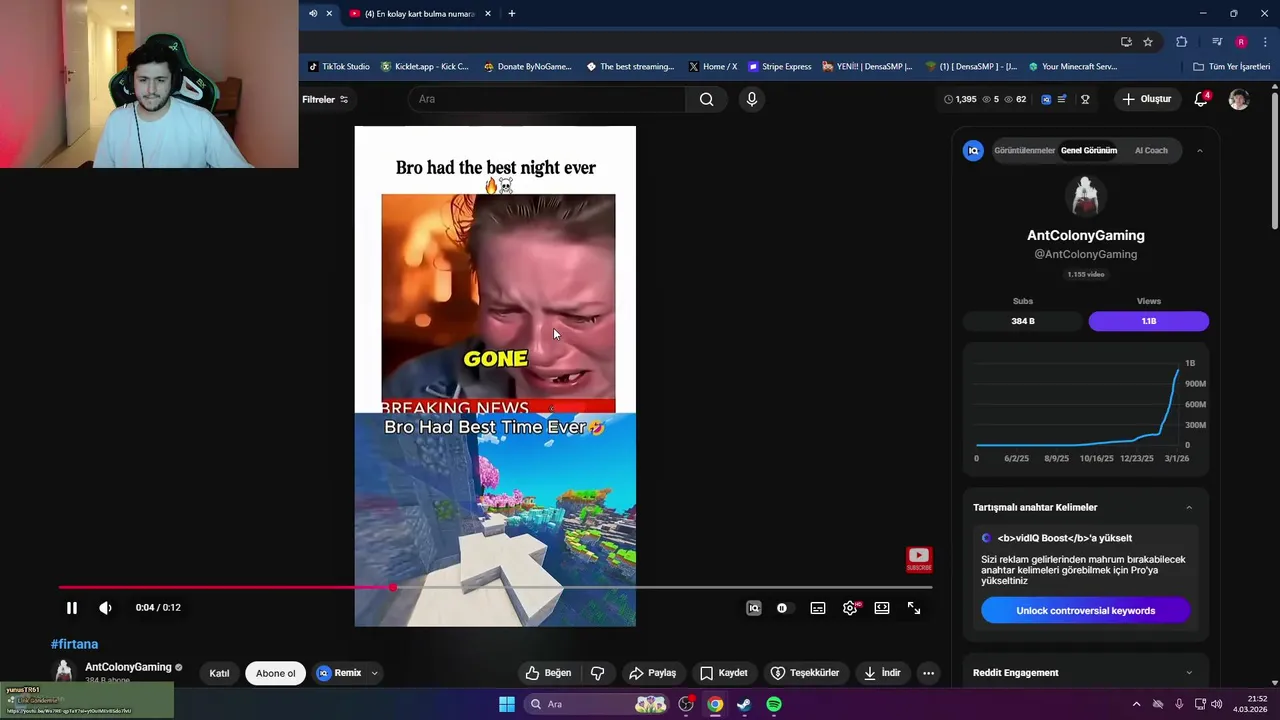Open the TikTok Studio bookmark
The width and height of the screenshot is (1280, 720).
[339, 67]
